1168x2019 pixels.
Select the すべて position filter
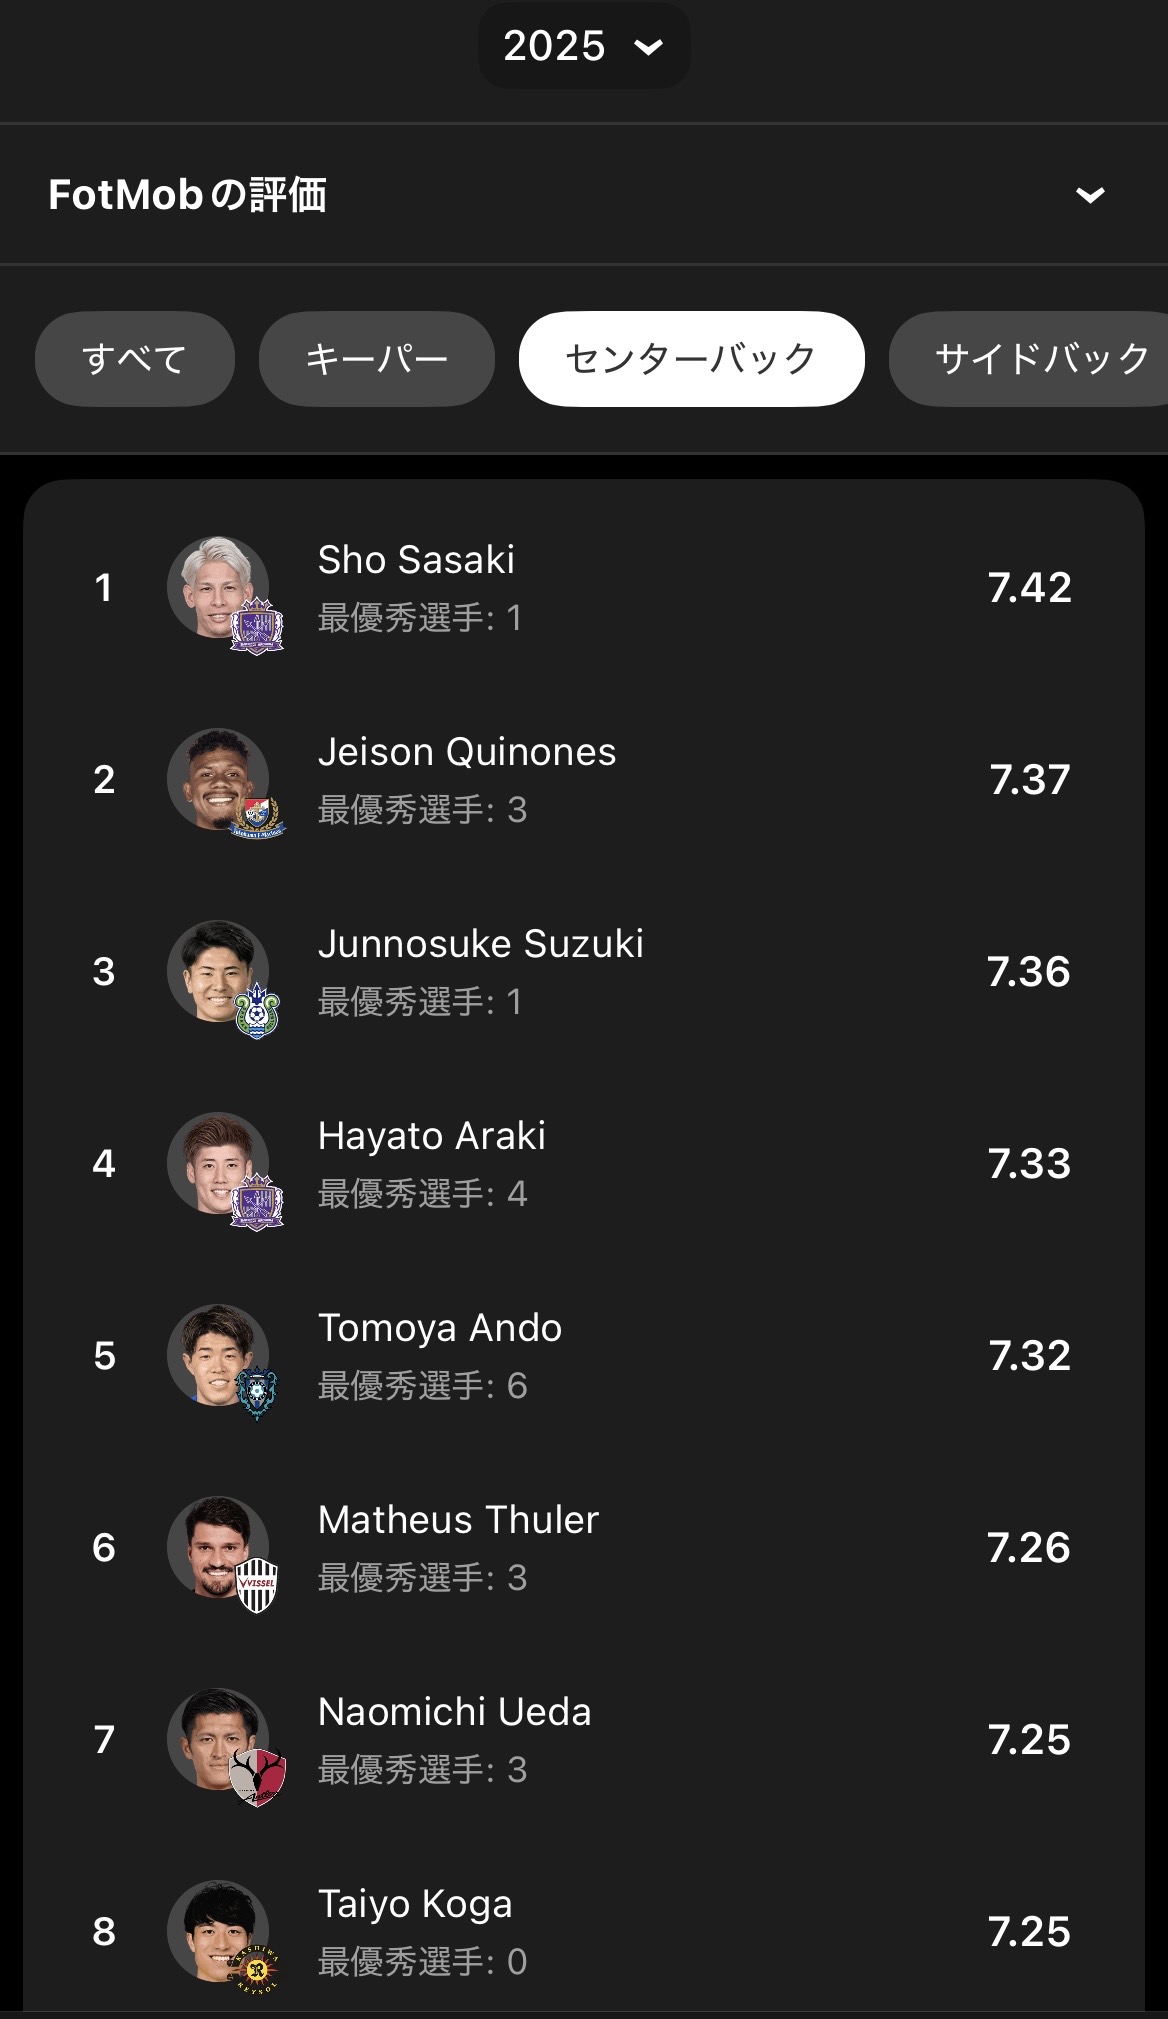pos(135,359)
